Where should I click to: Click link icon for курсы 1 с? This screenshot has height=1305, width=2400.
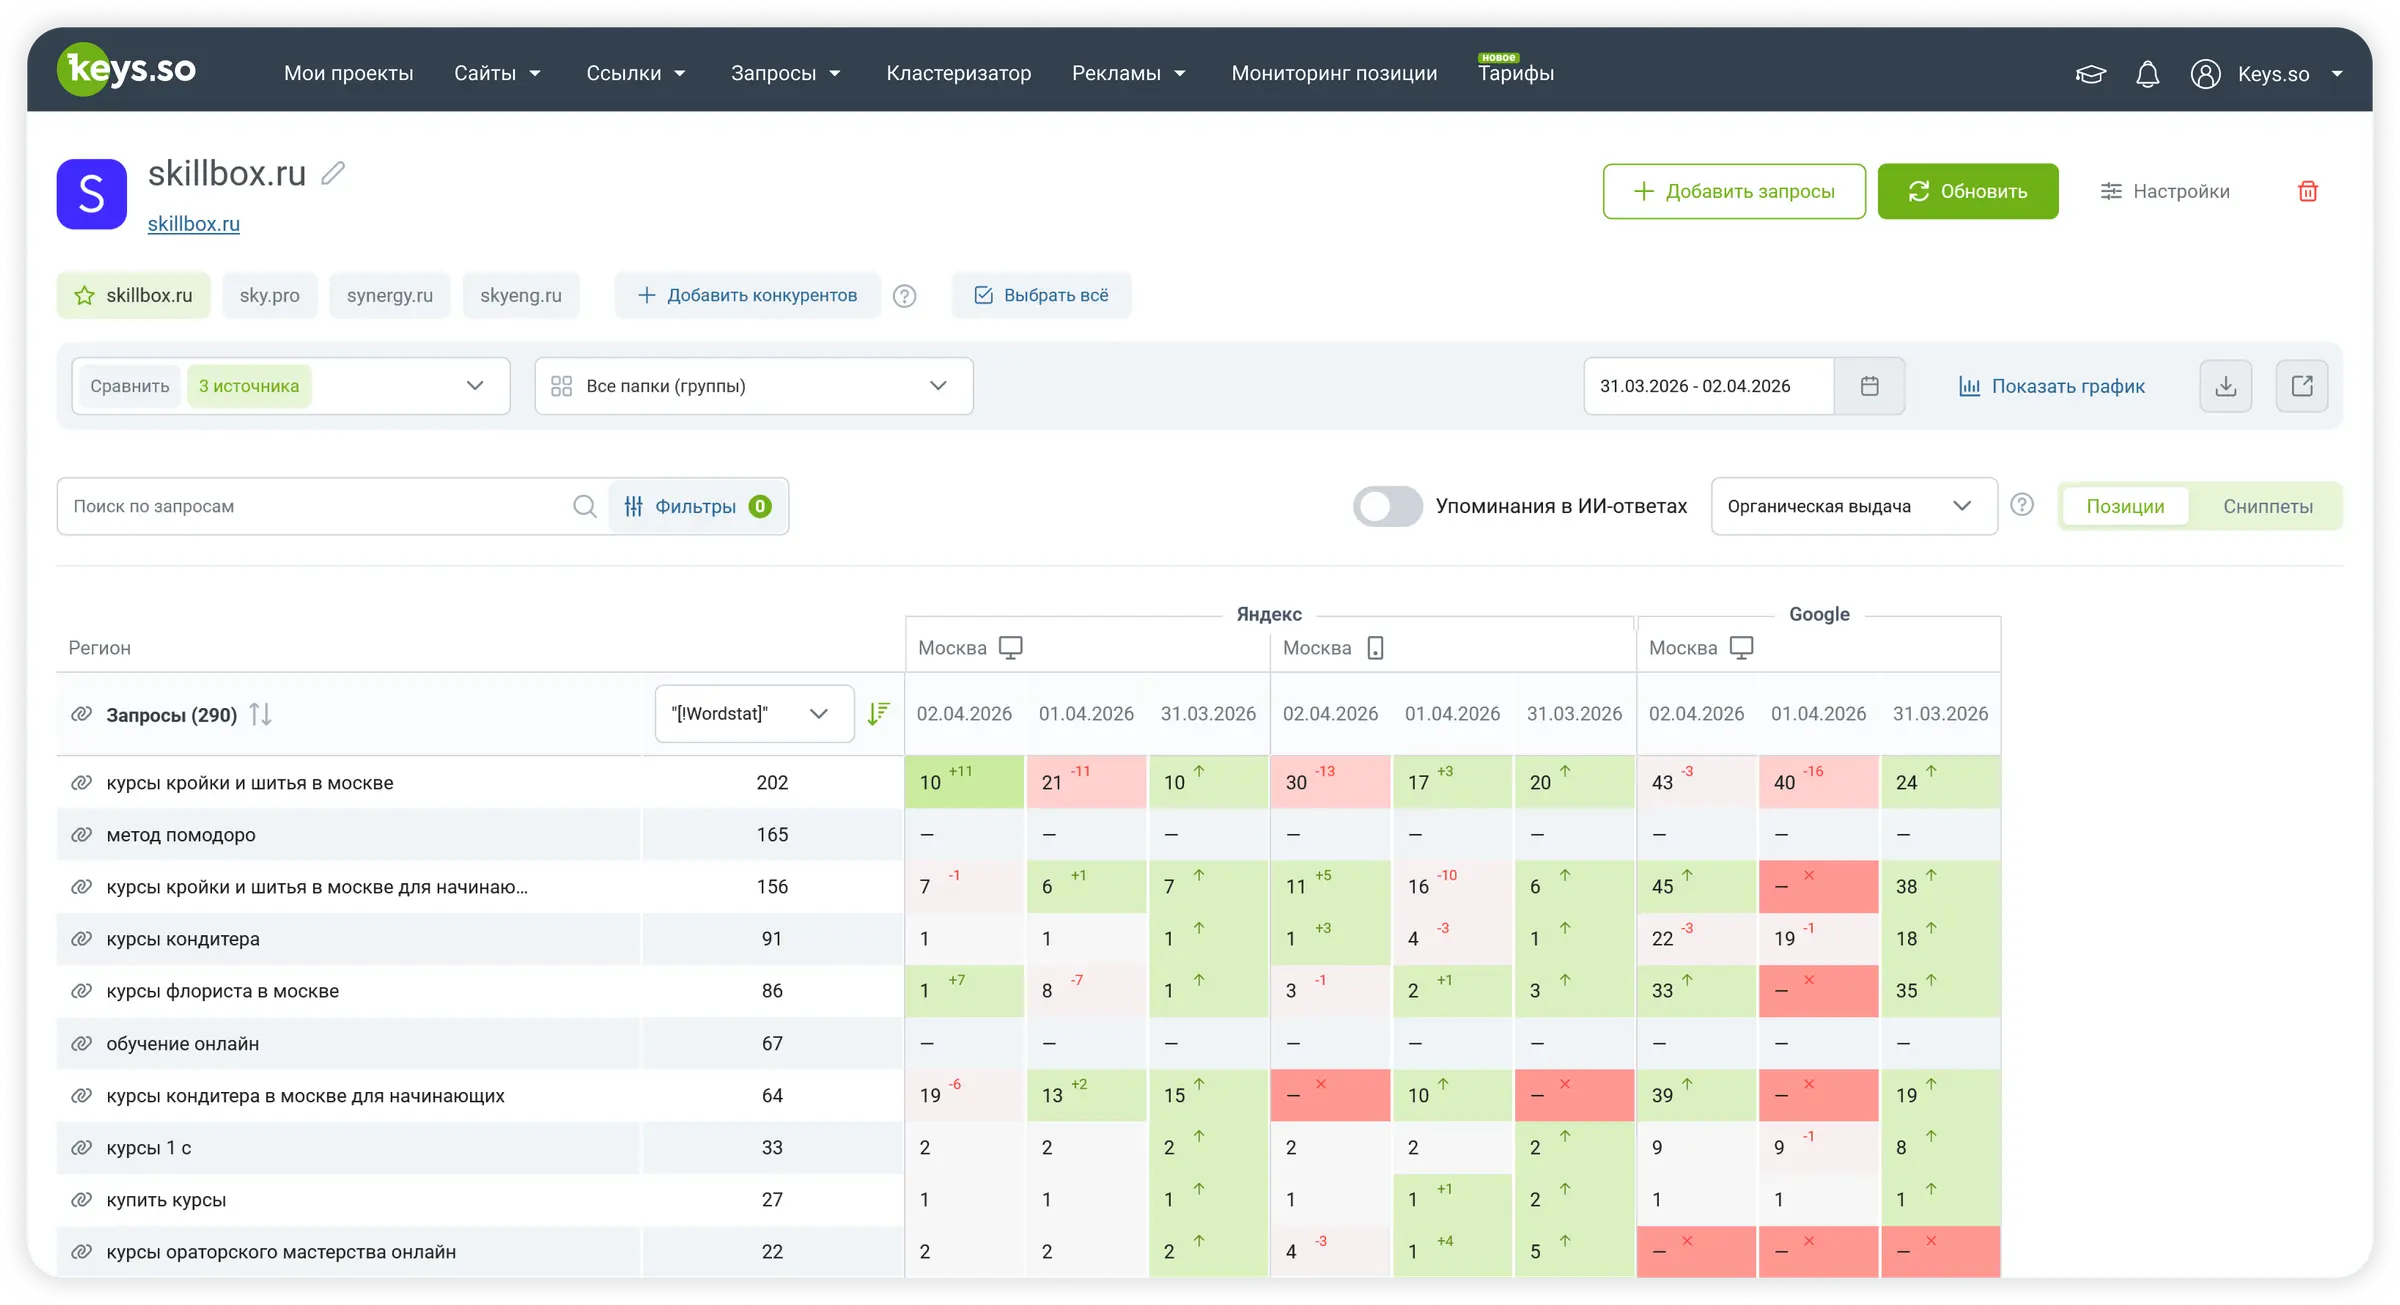(82, 1148)
